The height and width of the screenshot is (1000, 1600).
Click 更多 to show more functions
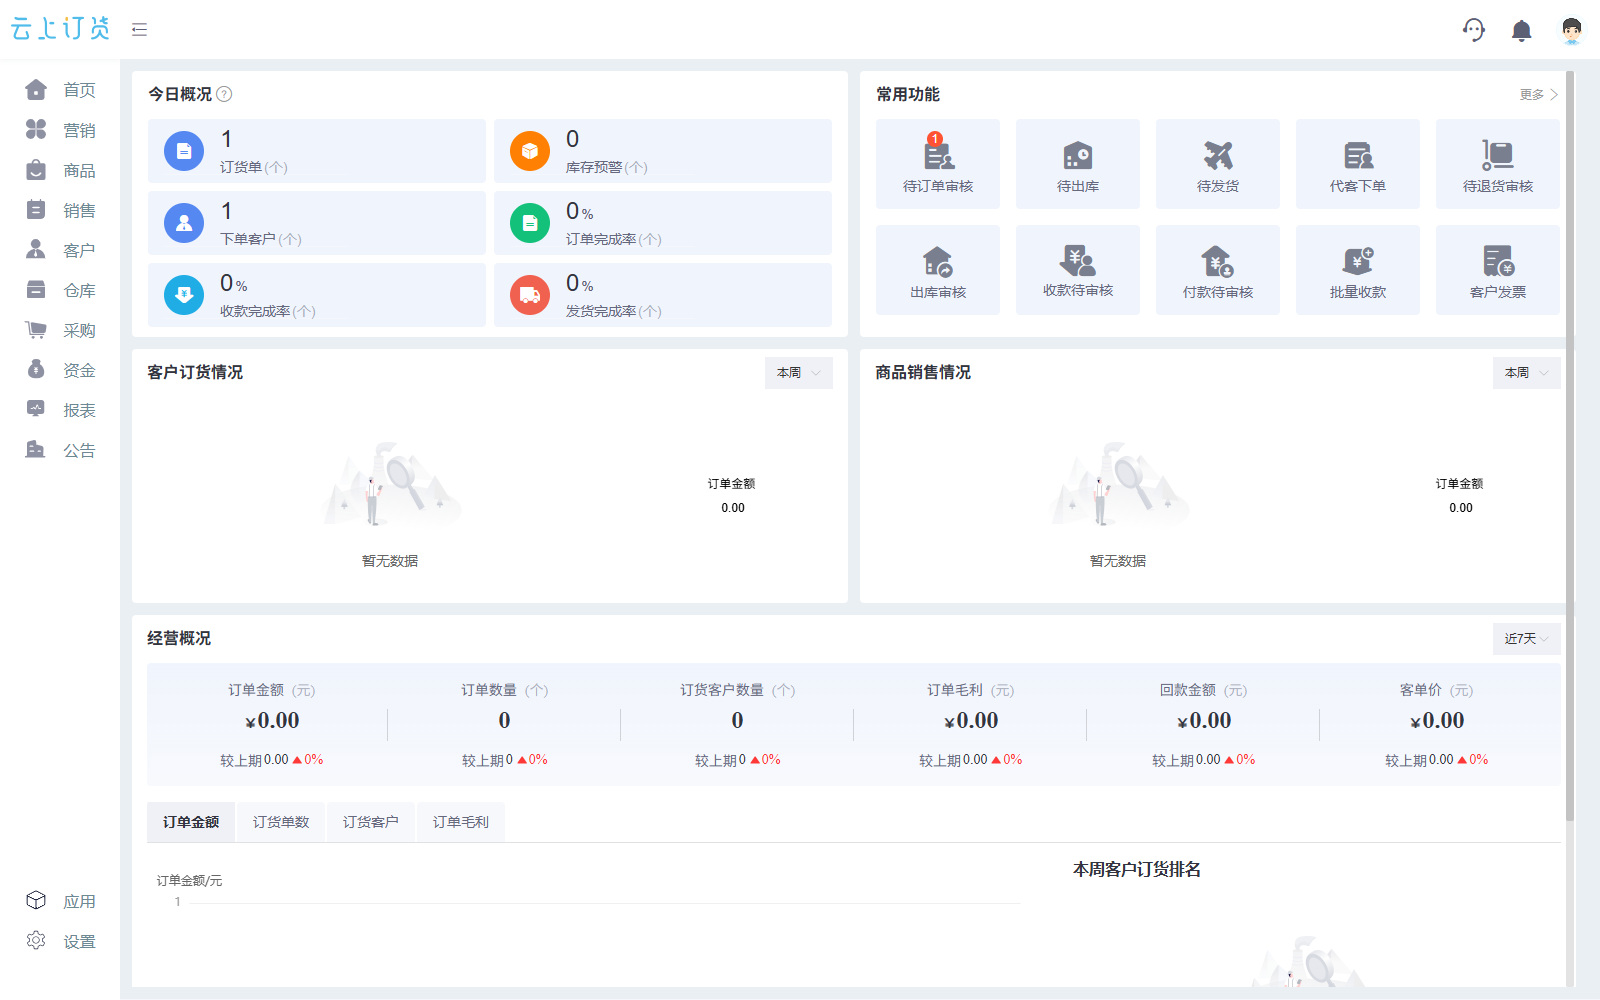[x=1538, y=95]
